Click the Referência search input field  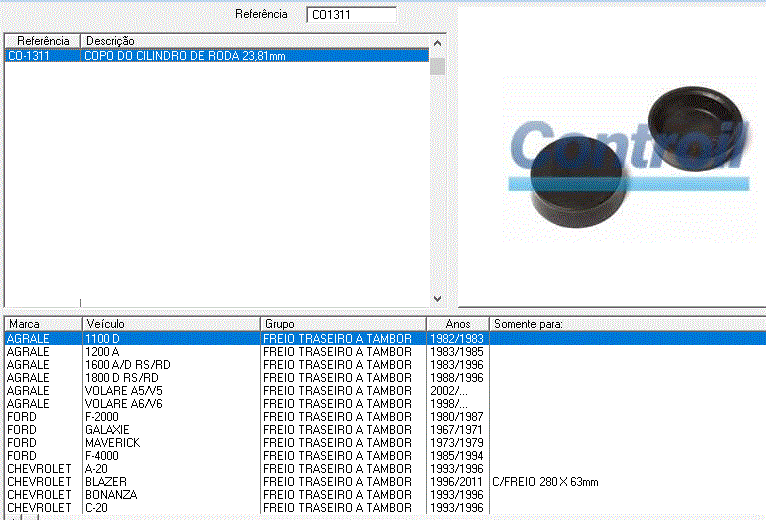click(x=351, y=15)
